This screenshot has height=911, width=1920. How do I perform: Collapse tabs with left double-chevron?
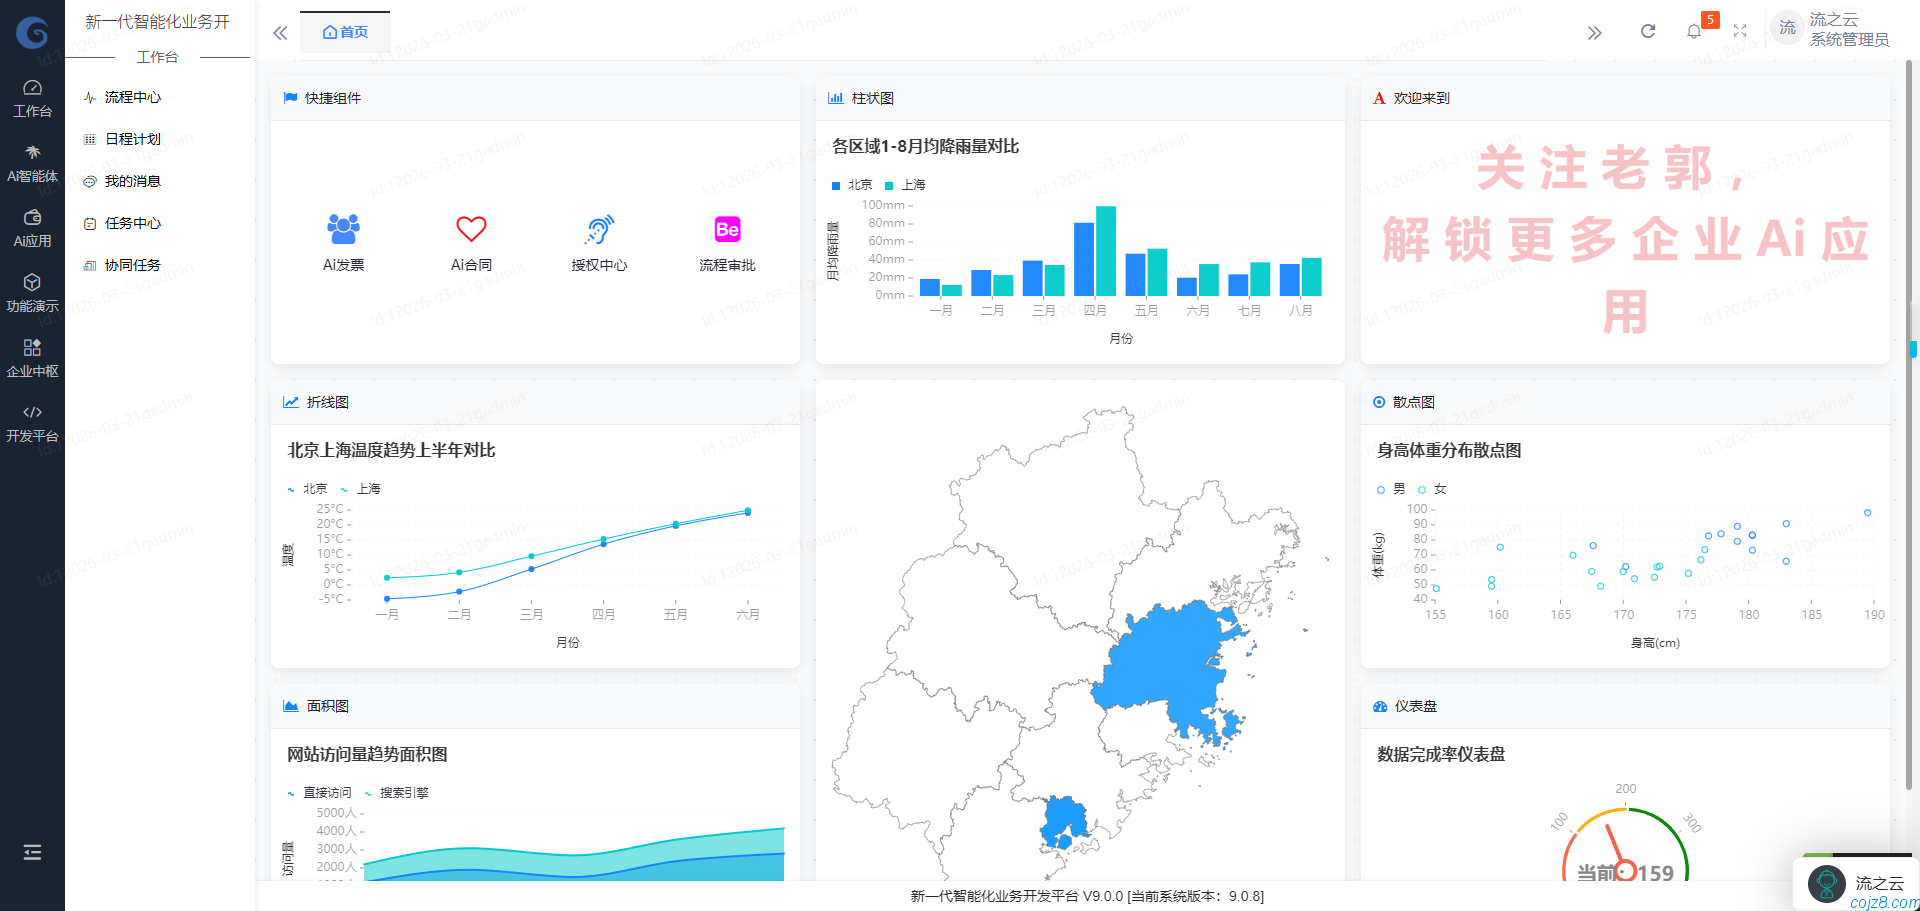tap(280, 33)
